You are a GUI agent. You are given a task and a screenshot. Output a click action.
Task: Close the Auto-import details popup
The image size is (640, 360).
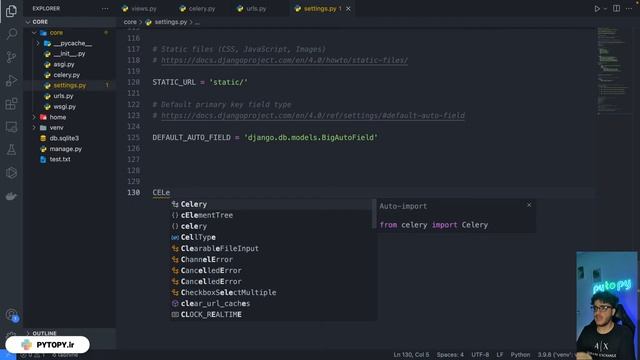click(529, 205)
